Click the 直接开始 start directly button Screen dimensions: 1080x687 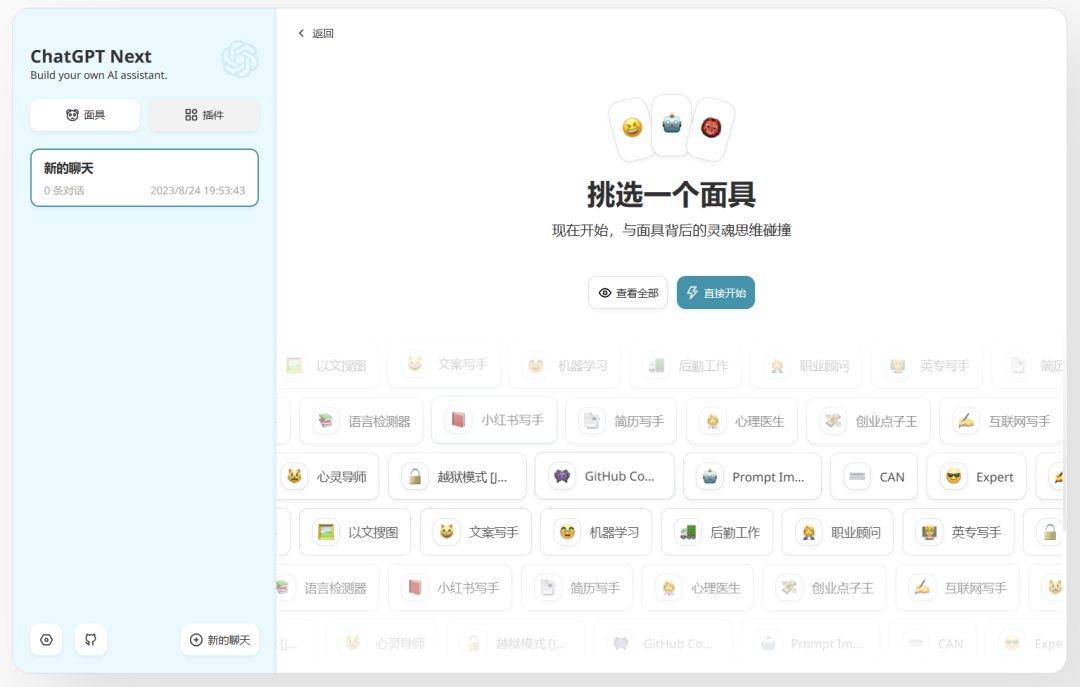point(716,293)
